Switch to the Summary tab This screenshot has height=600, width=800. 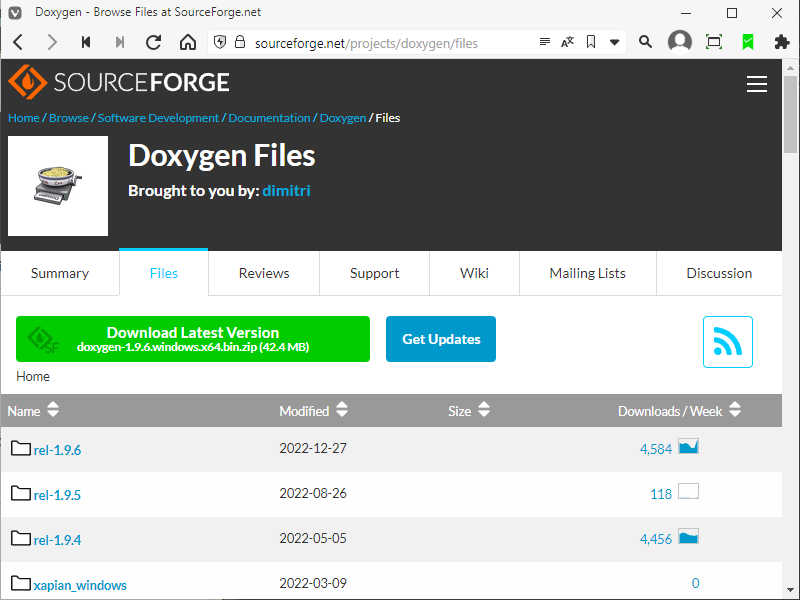point(60,273)
